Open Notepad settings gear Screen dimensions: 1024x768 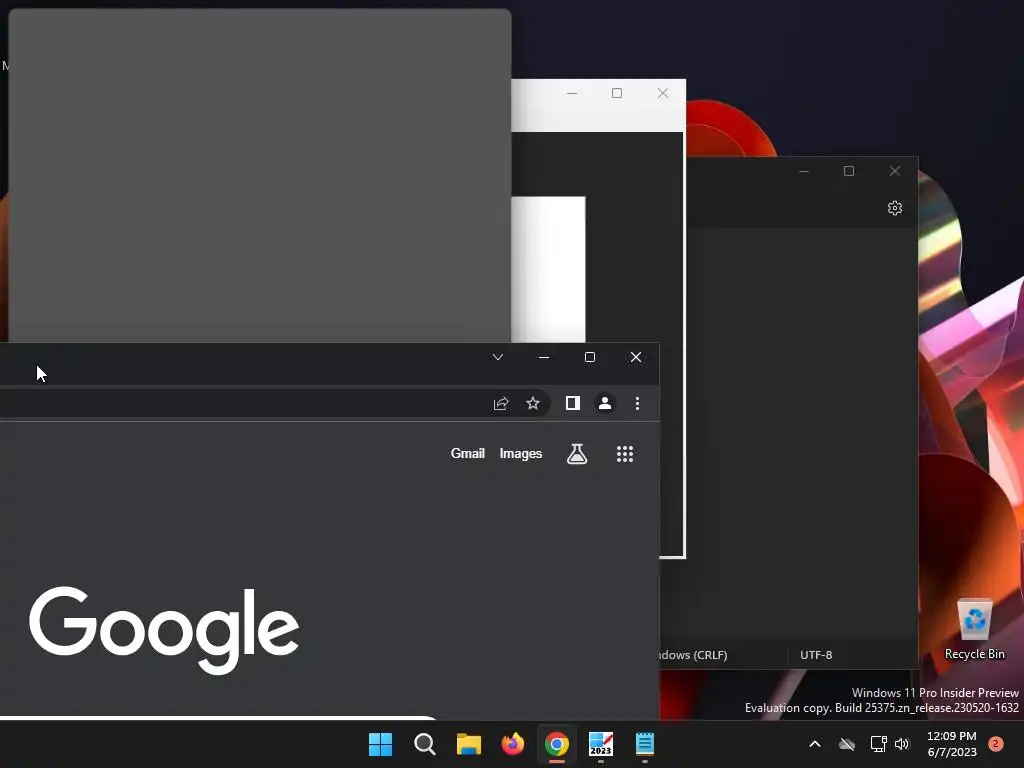[x=895, y=208]
